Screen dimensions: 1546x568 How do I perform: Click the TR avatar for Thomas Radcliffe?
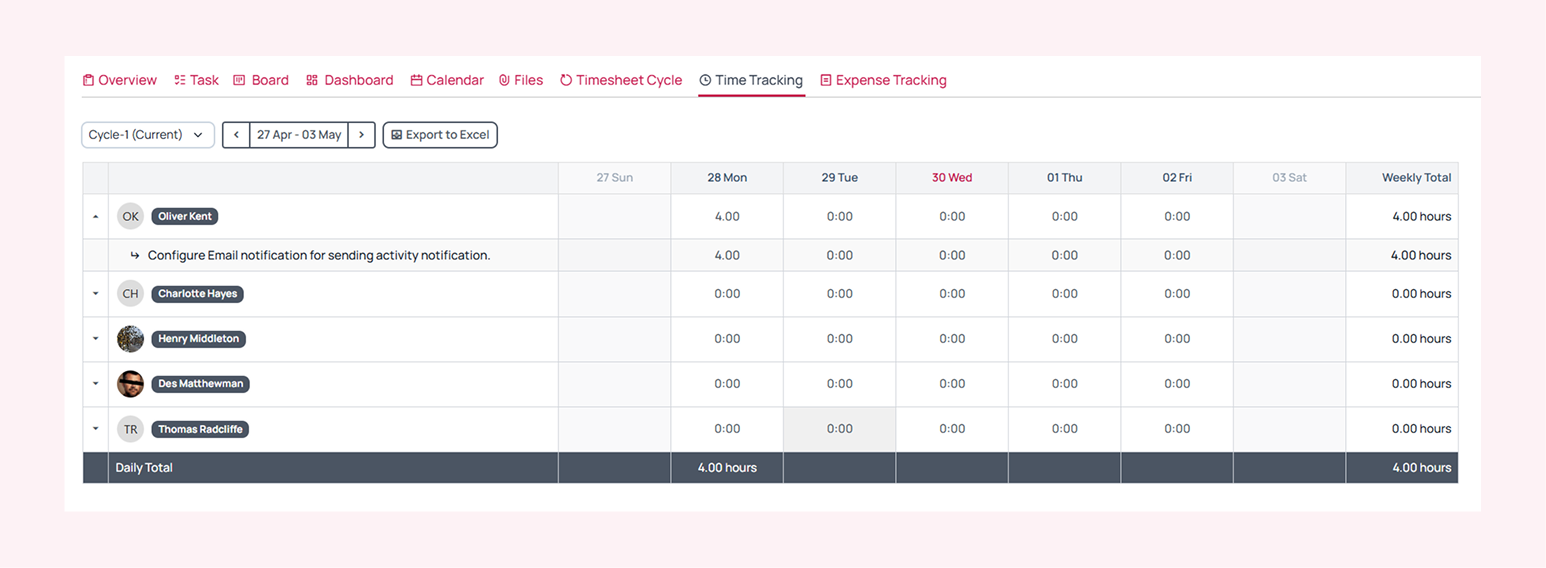[x=130, y=429]
